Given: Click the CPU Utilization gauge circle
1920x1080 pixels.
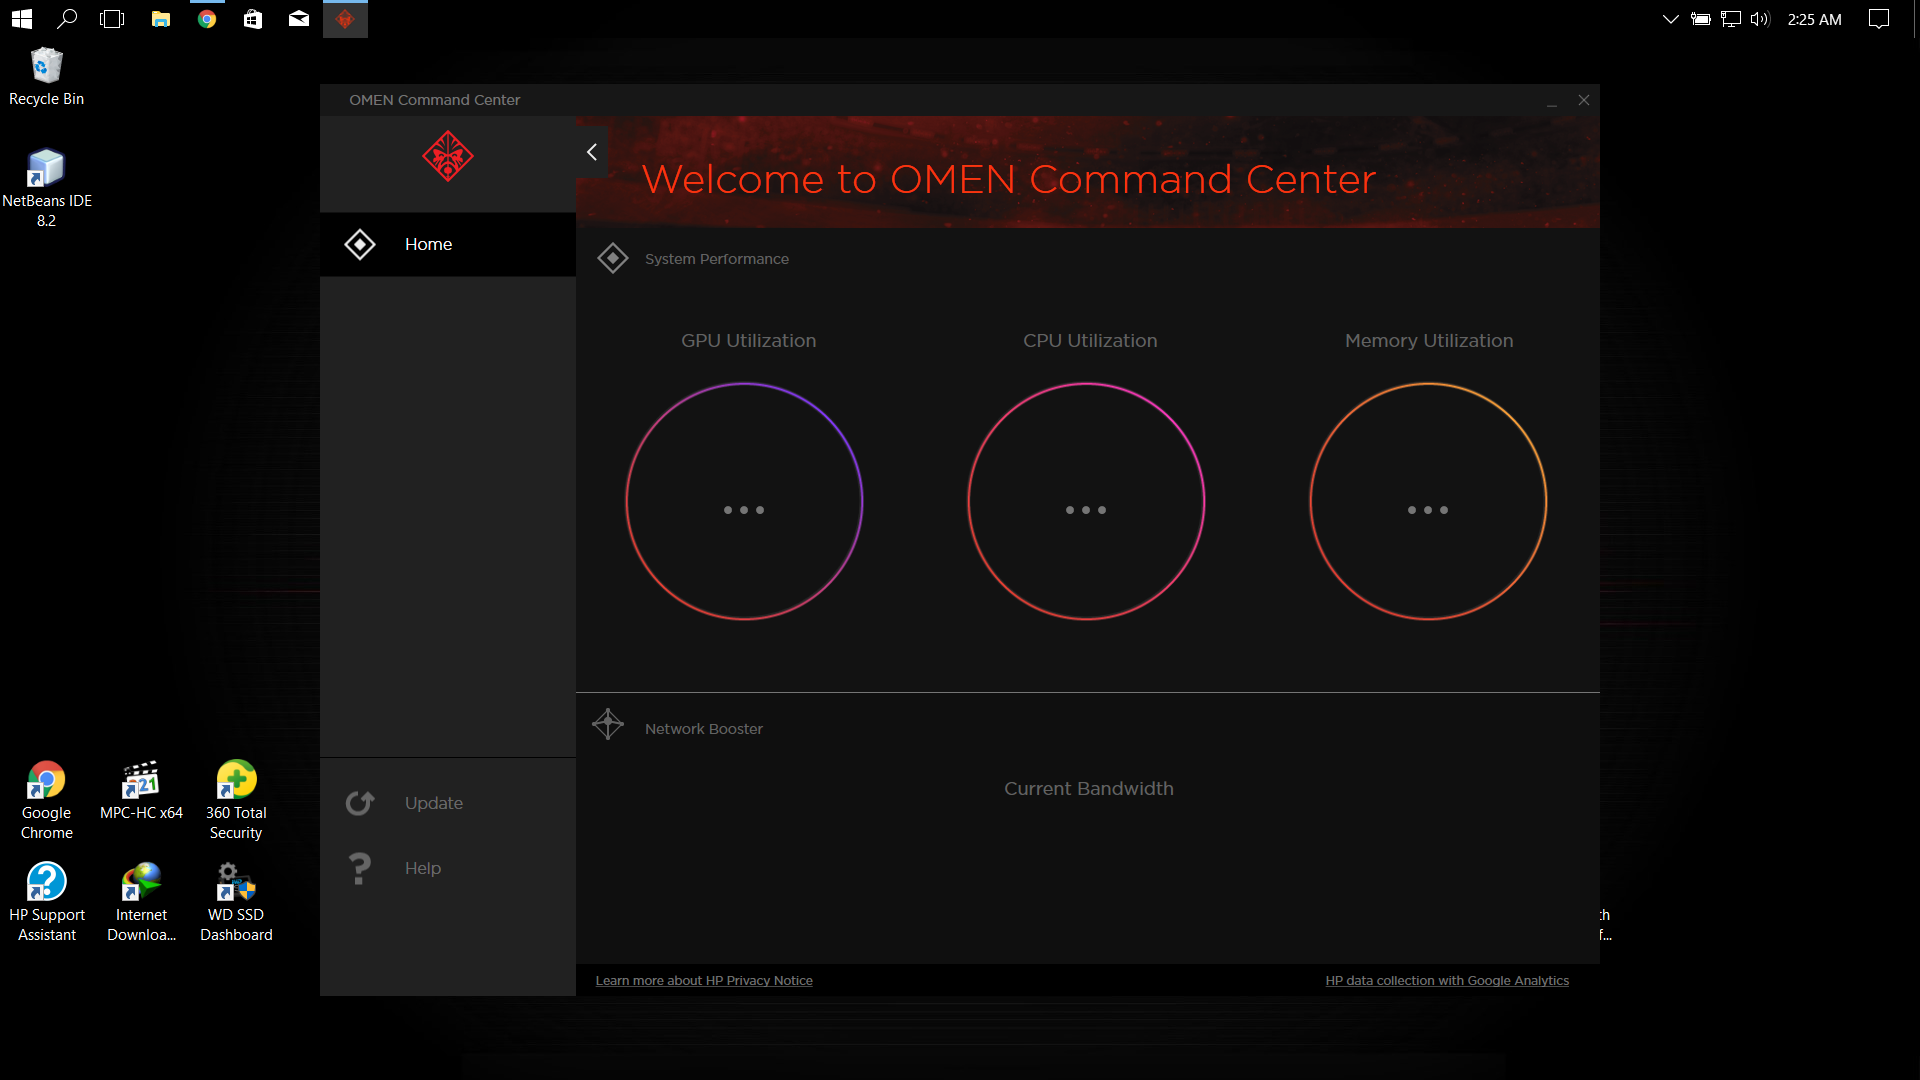Looking at the screenshot, I should click(x=1086, y=502).
